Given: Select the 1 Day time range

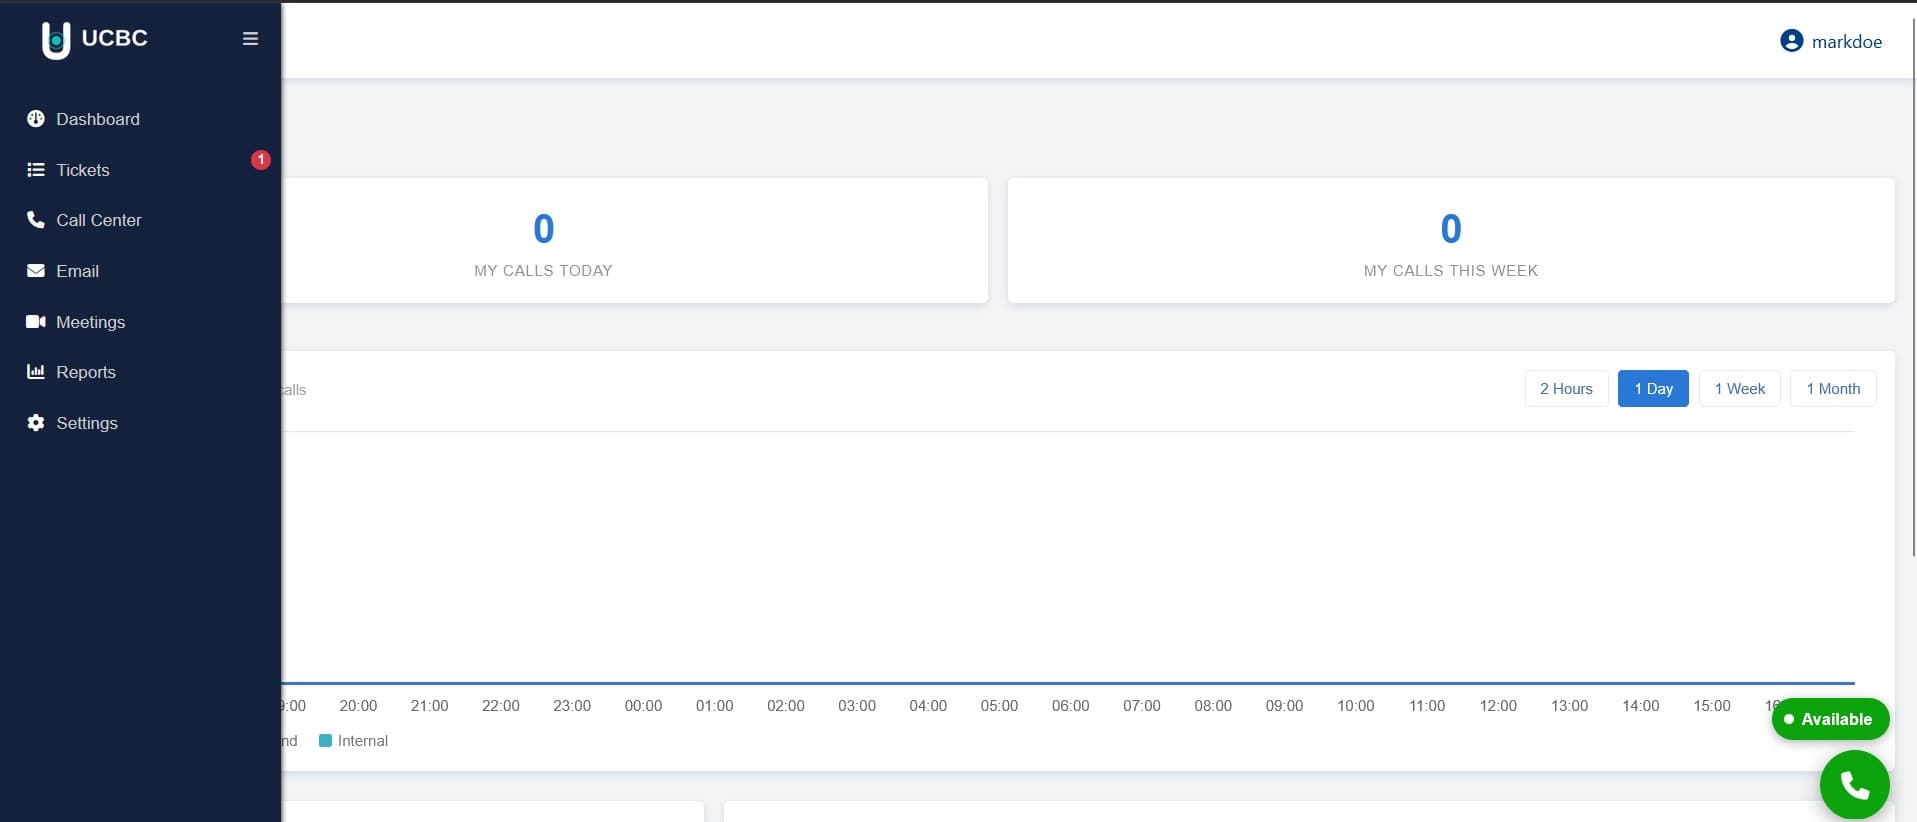Looking at the screenshot, I should click(x=1653, y=389).
